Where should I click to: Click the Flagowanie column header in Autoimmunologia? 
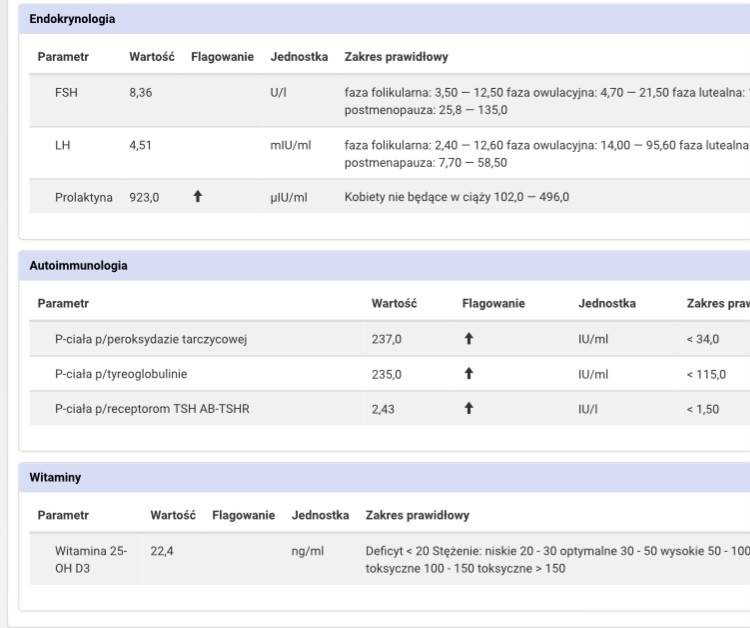[x=493, y=303]
